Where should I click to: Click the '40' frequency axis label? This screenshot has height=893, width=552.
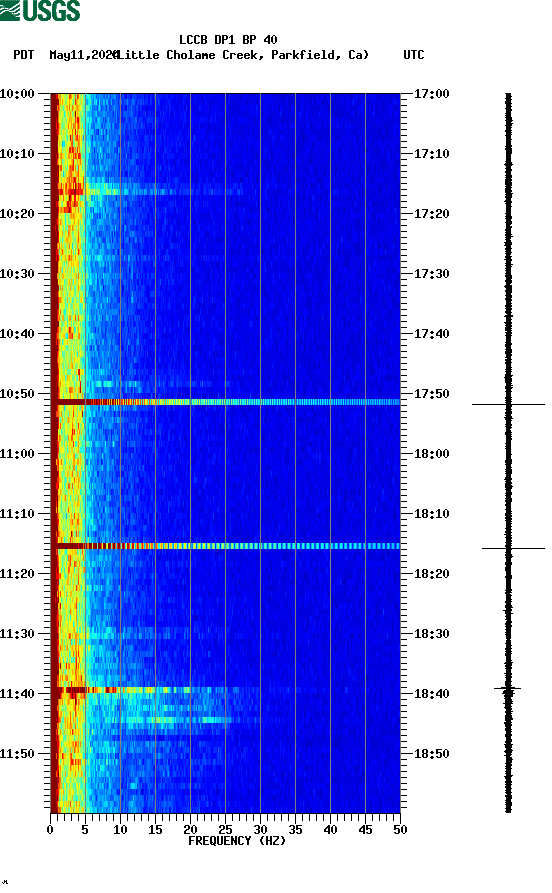330,830
